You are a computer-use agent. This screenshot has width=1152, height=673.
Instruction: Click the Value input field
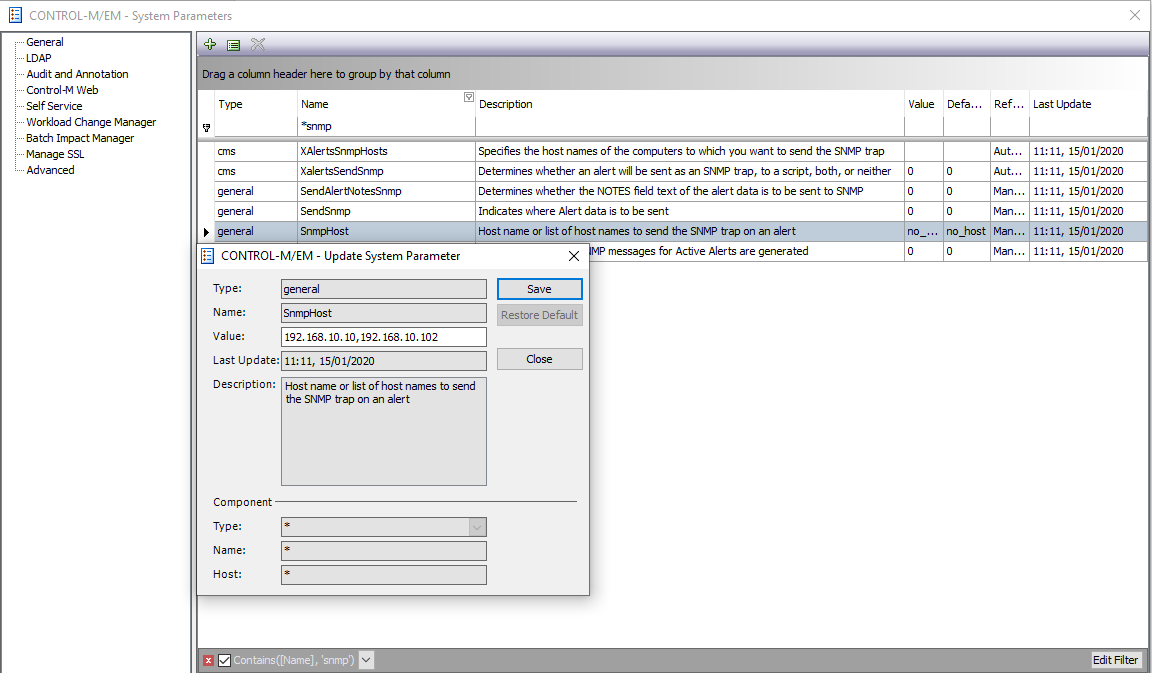pos(384,337)
